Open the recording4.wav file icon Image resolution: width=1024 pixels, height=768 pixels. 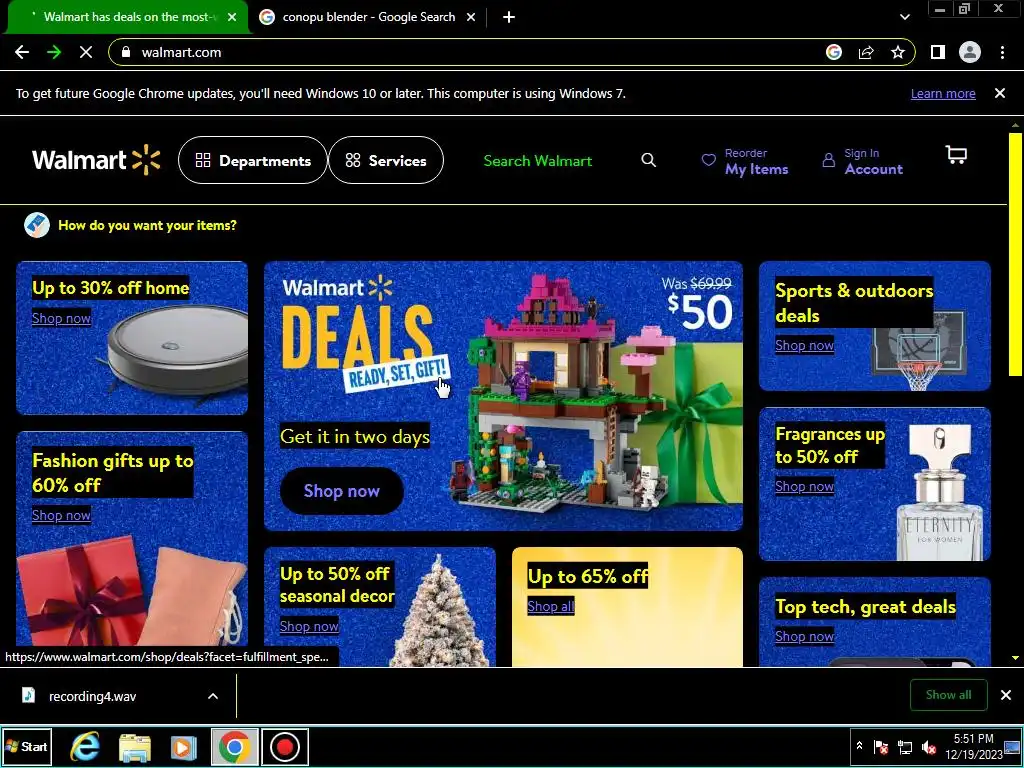[x=28, y=696]
